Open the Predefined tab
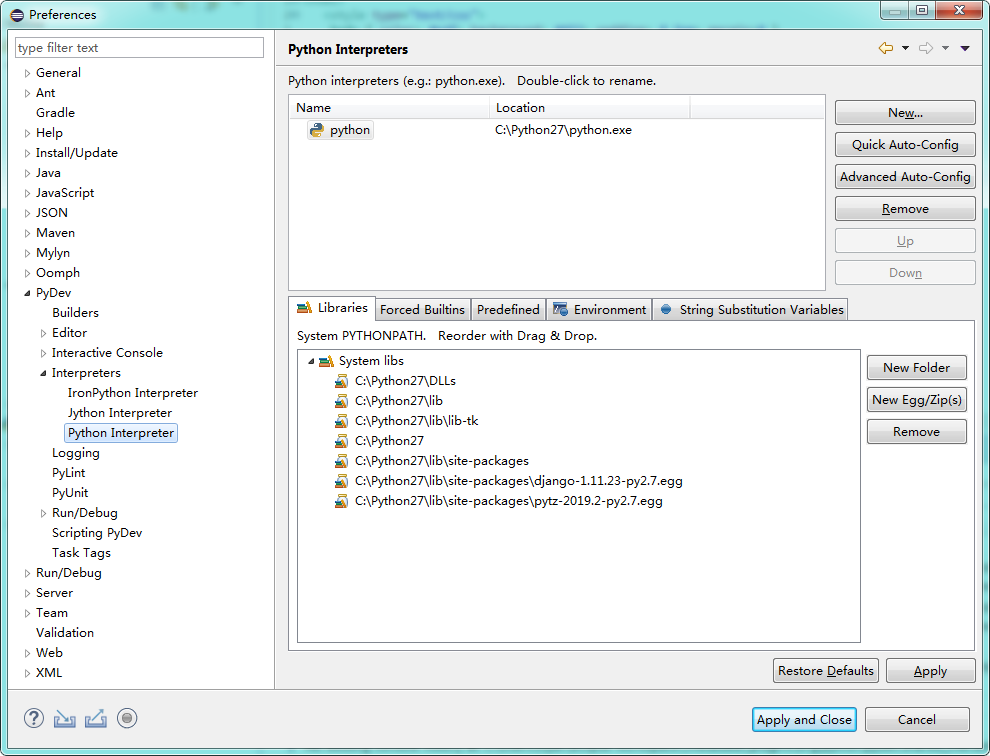 coord(508,309)
